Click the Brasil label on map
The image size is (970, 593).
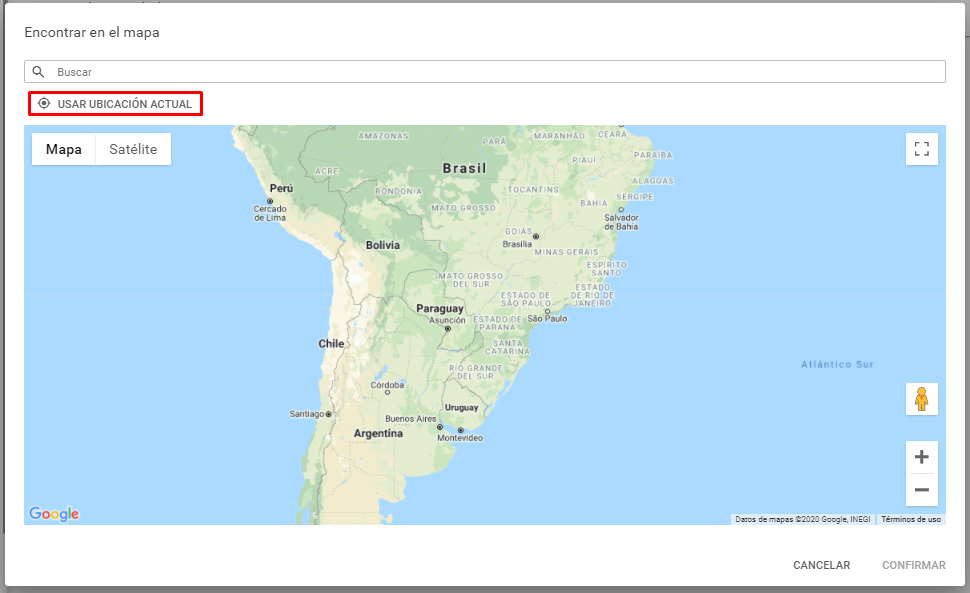tap(465, 168)
